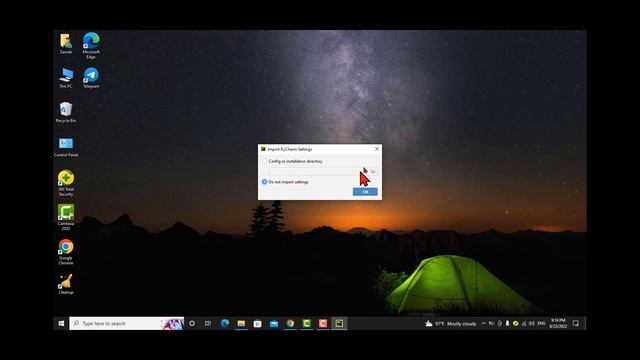Open the Cleanup desktop shortcut
Image resolution: width=640 pixels, height=360 pixels.
[66, 284]
